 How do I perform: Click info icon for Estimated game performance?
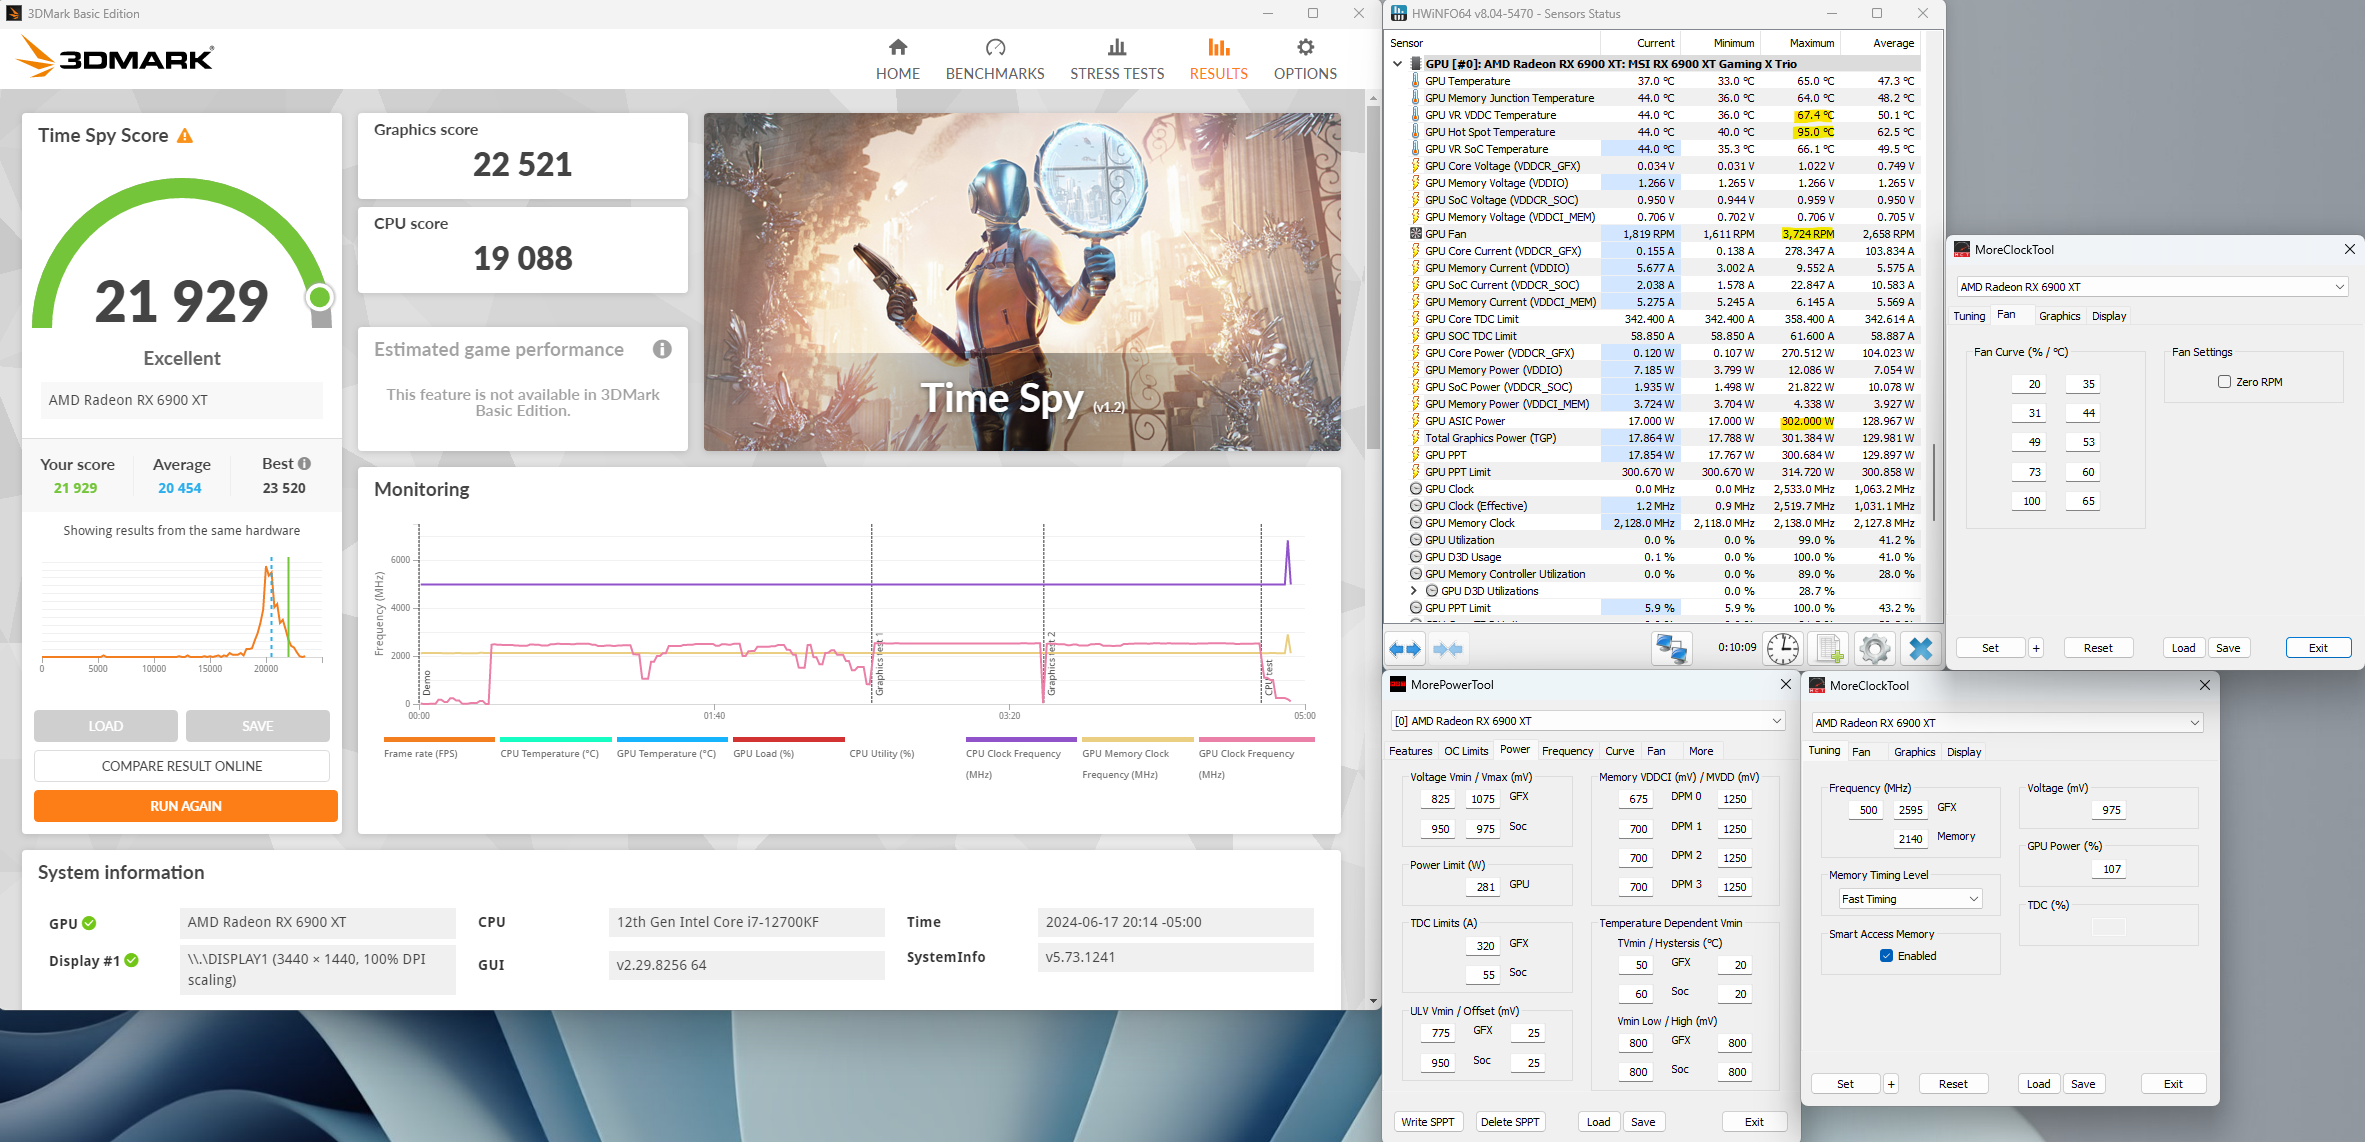point(662,349)
